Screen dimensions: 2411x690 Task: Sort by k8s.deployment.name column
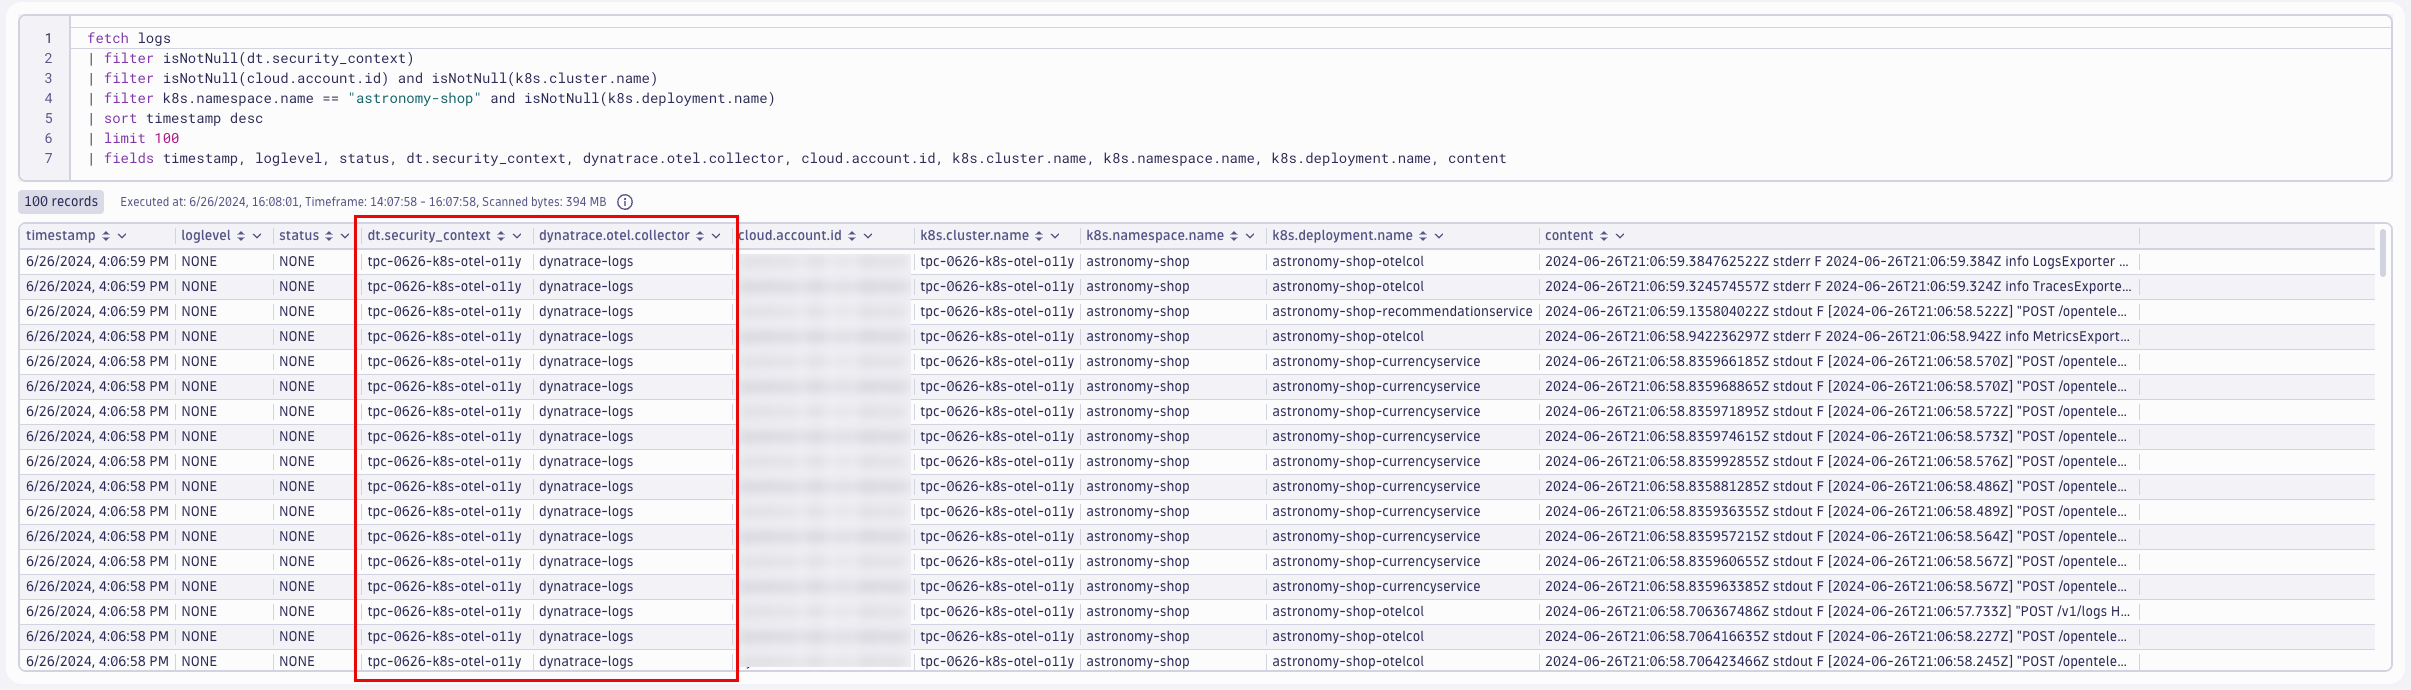tap(1423, 236)
